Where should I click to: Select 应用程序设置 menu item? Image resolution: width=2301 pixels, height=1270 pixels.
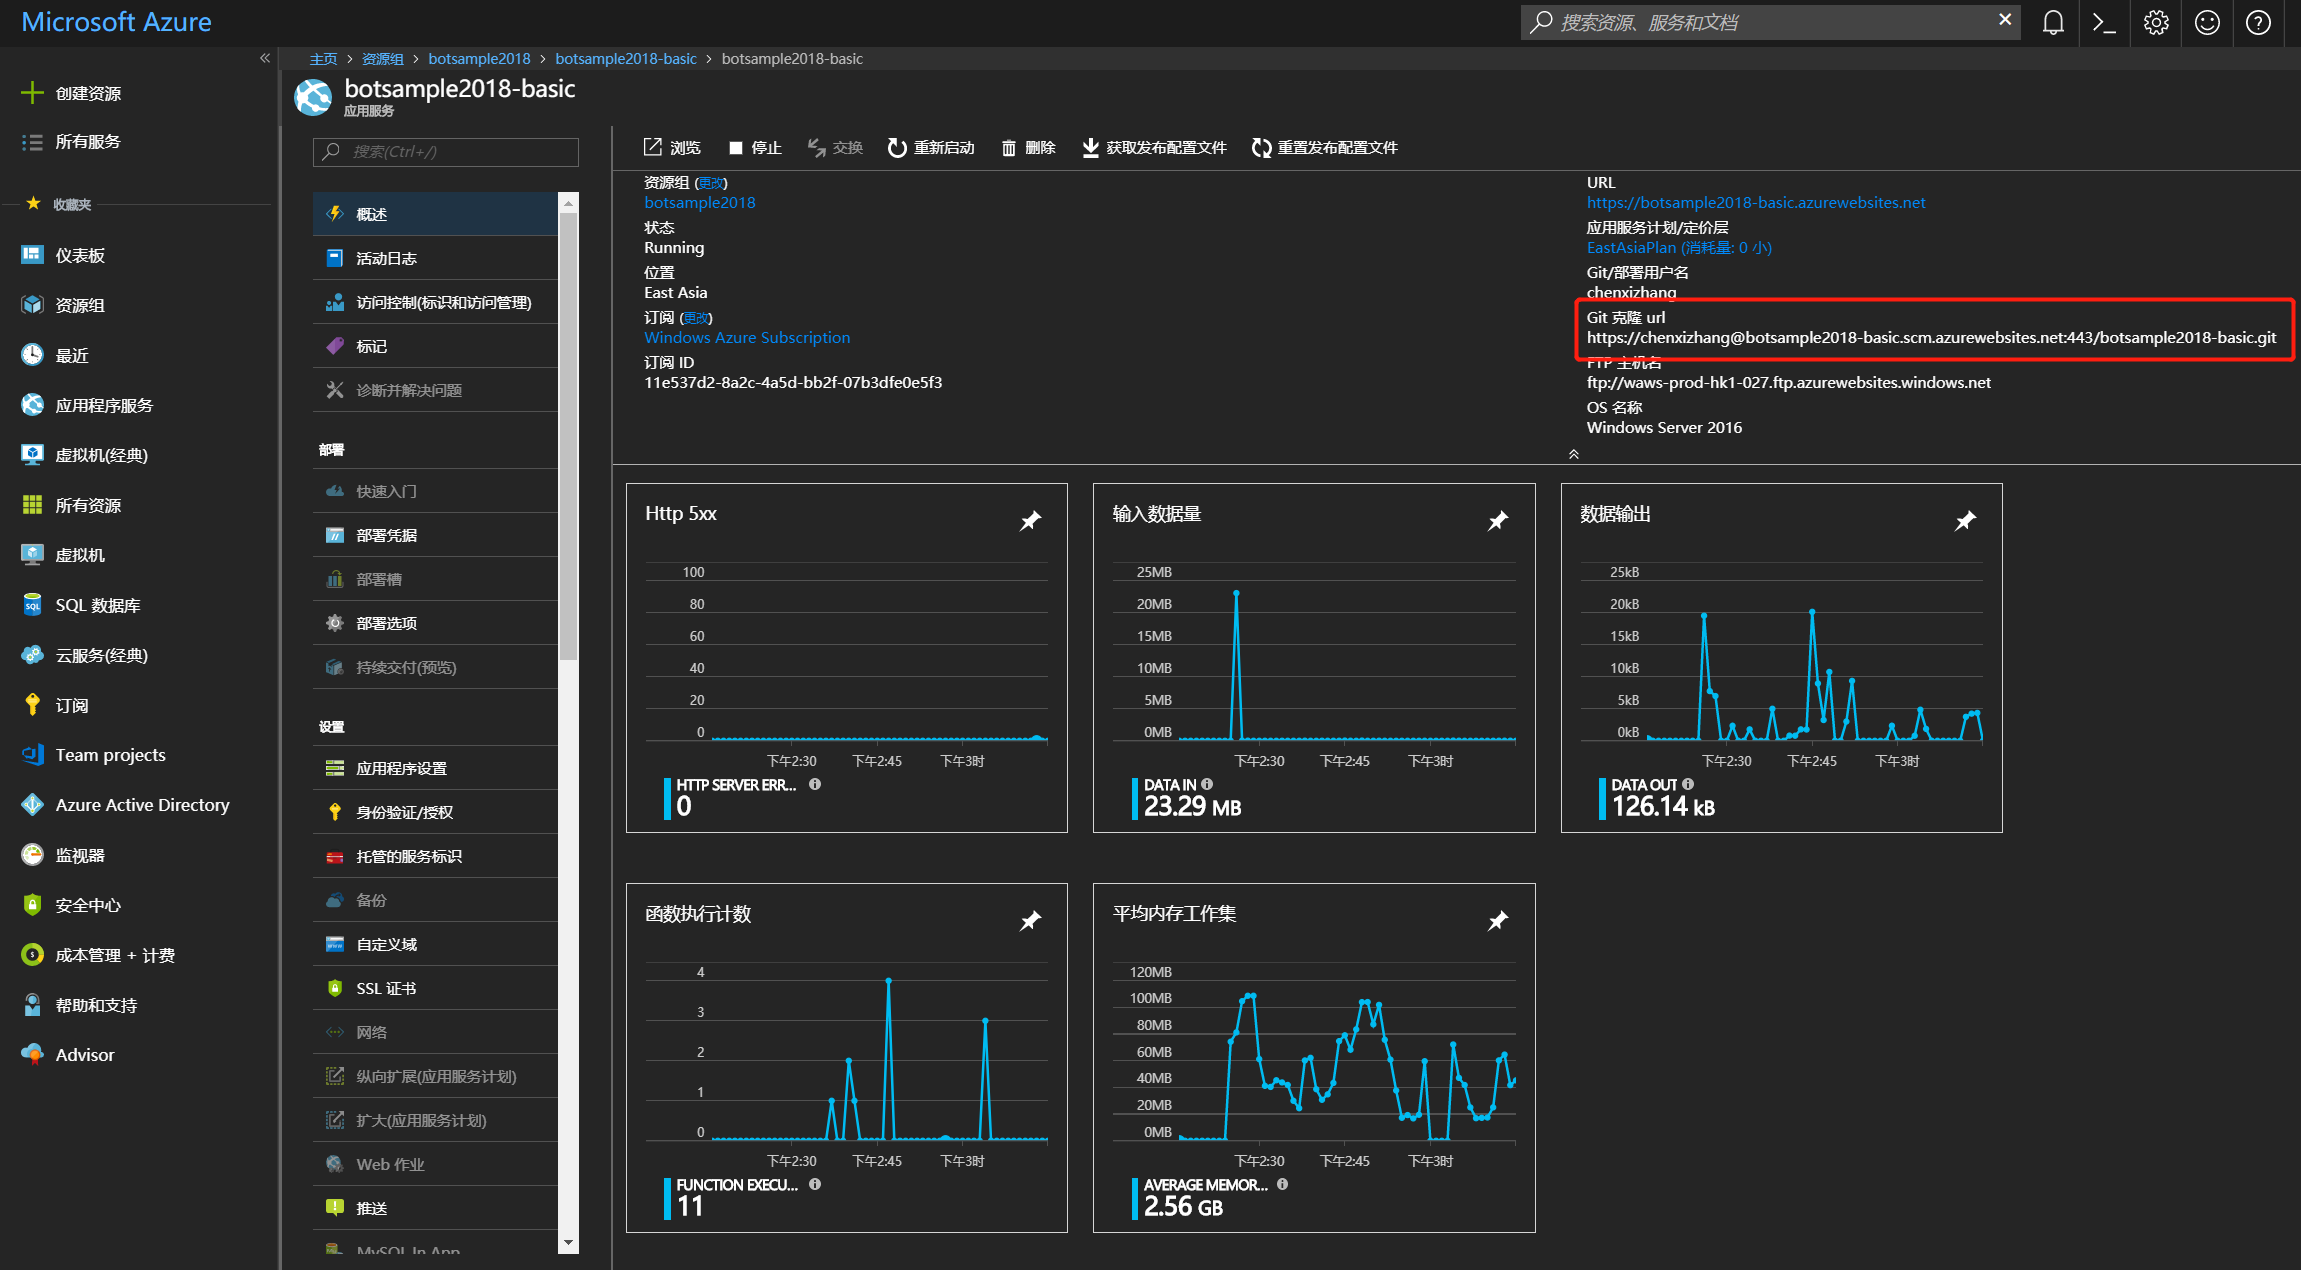[x=401, y=768]
